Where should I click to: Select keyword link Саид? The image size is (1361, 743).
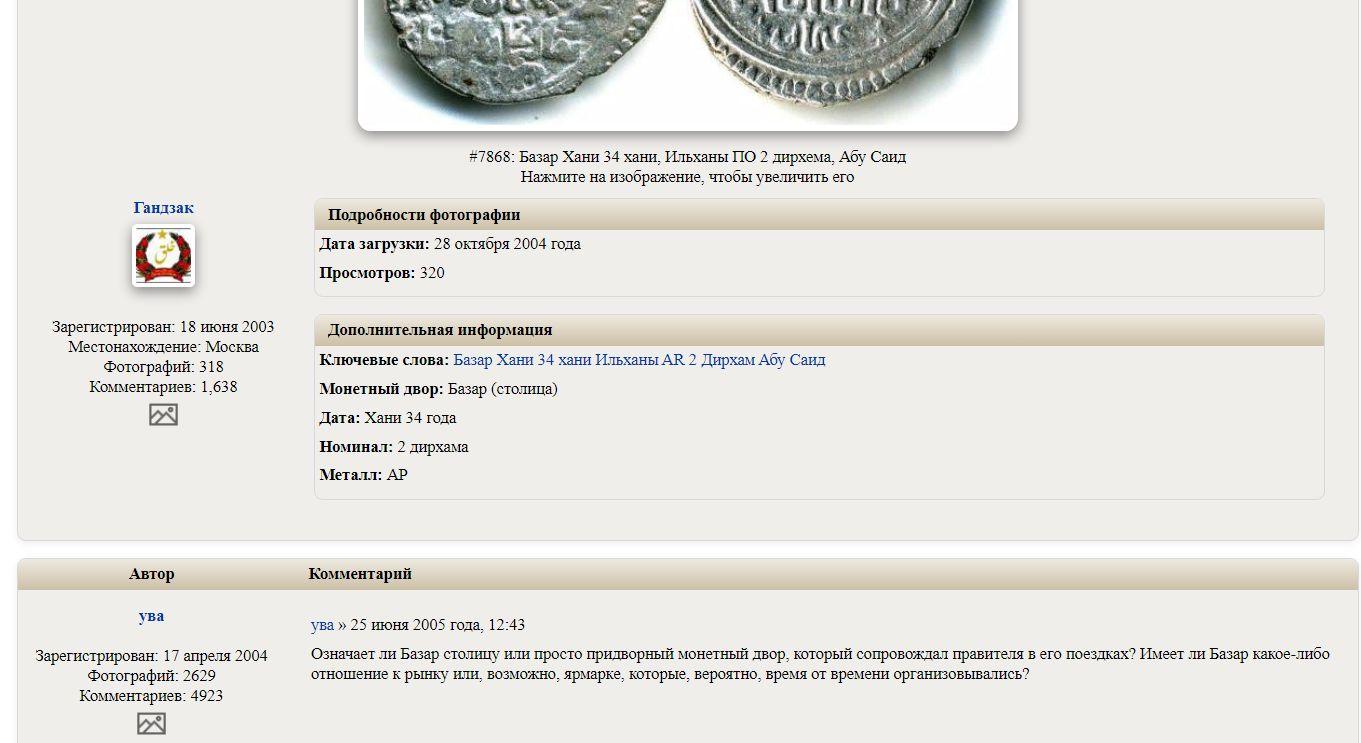(807, 360)
